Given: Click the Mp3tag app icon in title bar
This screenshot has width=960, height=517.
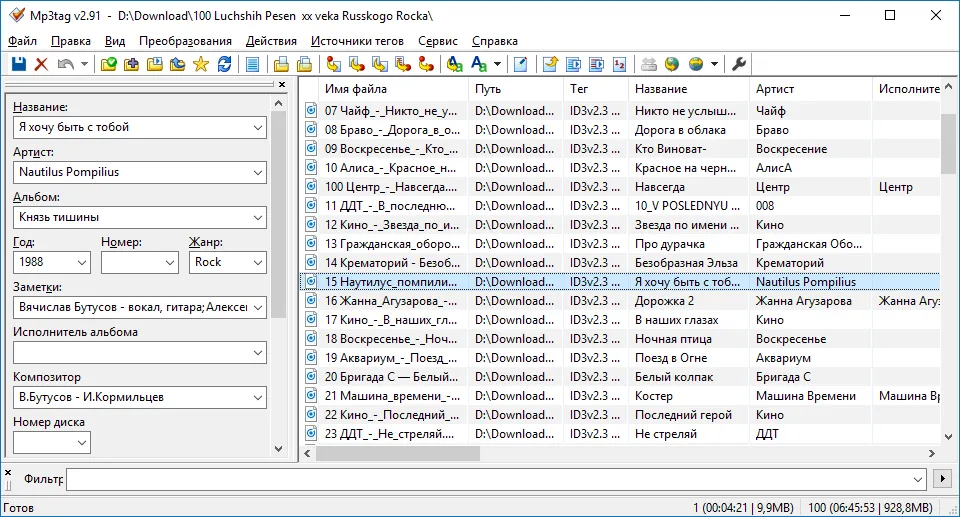Looking at the screenshot, I should 17,15.
